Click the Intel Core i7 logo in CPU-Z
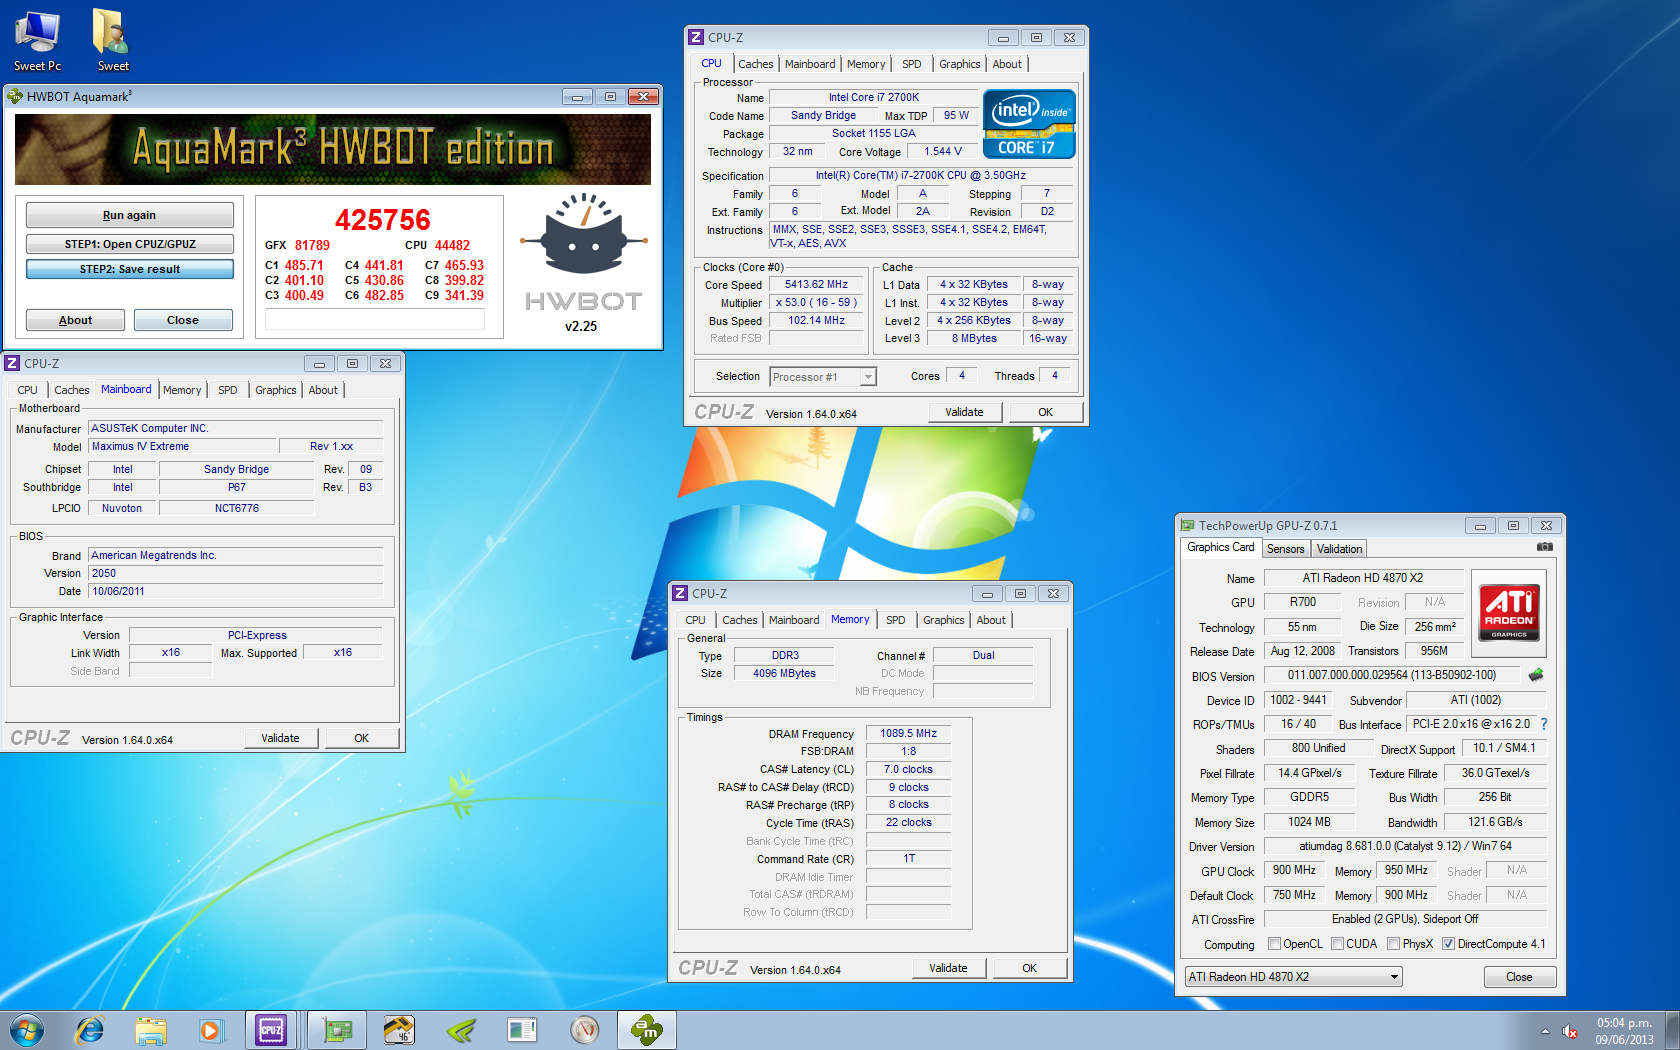The image size is (1680, 1050). pyautogui.click(x=1029, y=124)
